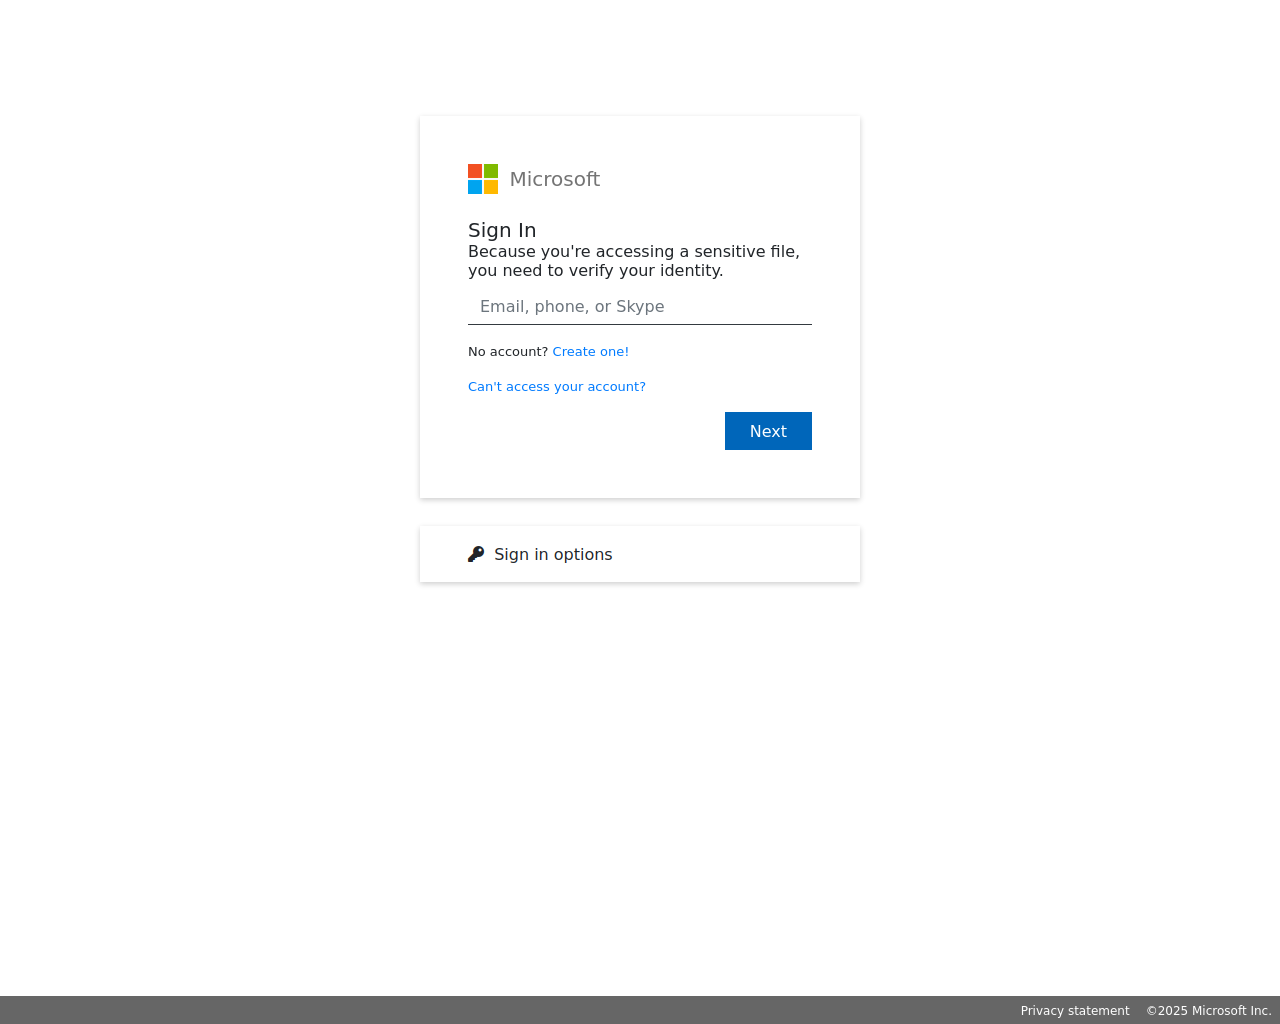Viewport: 1280px width, 1024px height.
Task: Click the No account? text
Action: coord(508,352)
